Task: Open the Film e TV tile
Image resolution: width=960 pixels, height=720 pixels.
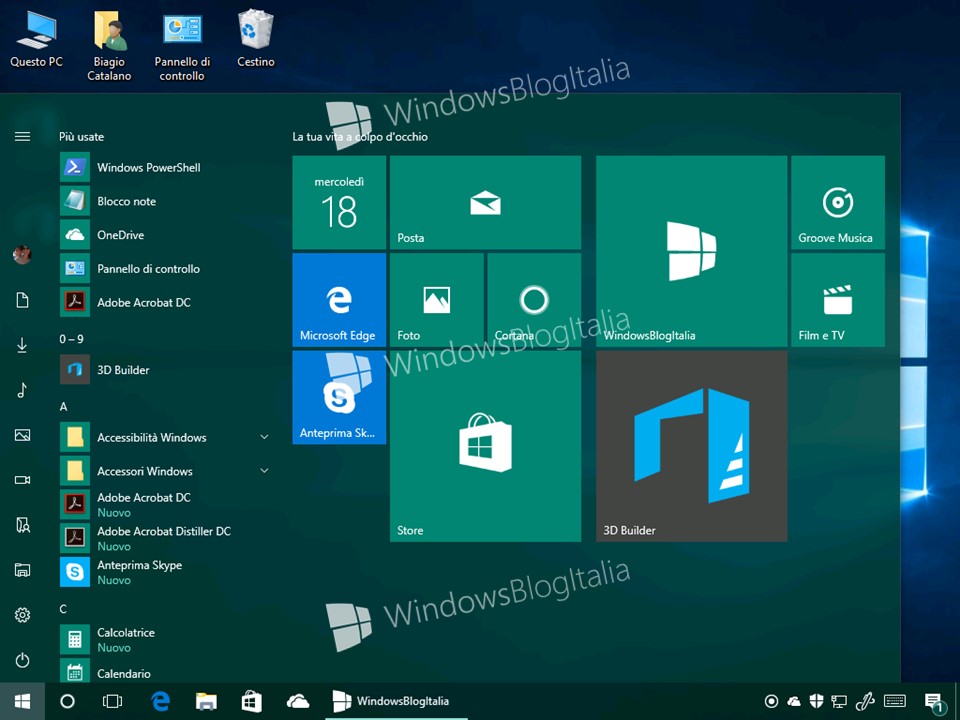Action: click(x=838, y=300)
